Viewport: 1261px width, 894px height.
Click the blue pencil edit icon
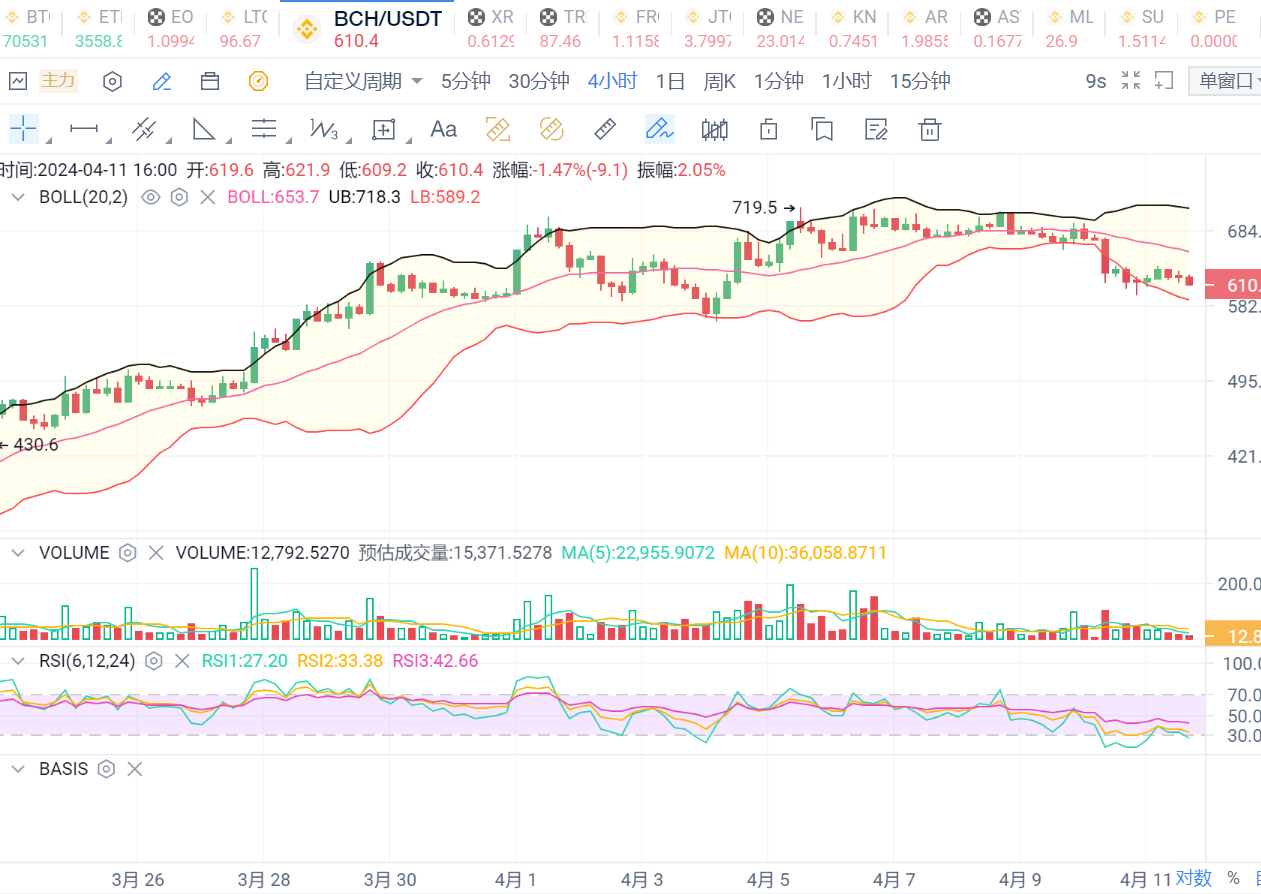(162, 81)
